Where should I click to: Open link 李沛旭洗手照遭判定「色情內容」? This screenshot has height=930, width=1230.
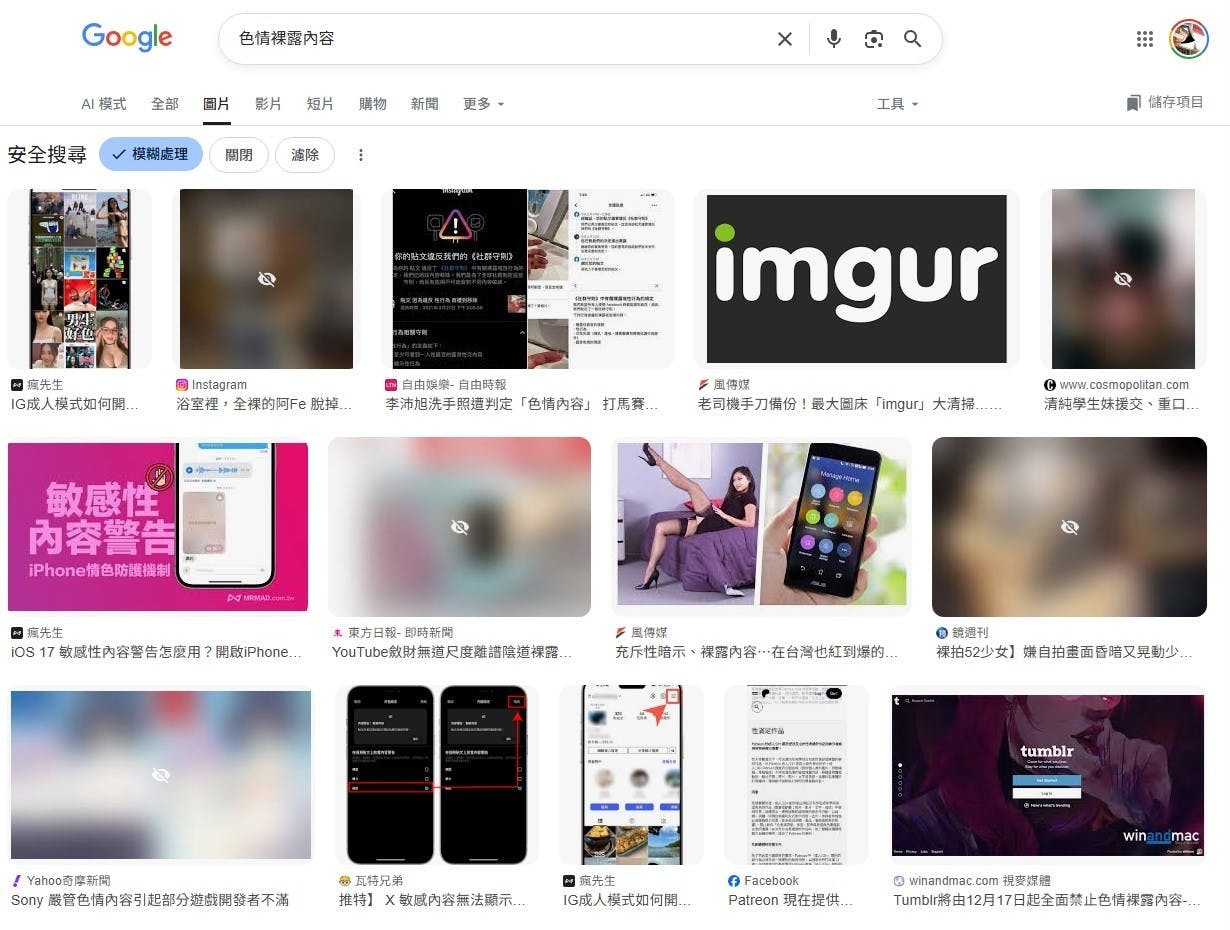pyautogui.click(x=522, y=405)
